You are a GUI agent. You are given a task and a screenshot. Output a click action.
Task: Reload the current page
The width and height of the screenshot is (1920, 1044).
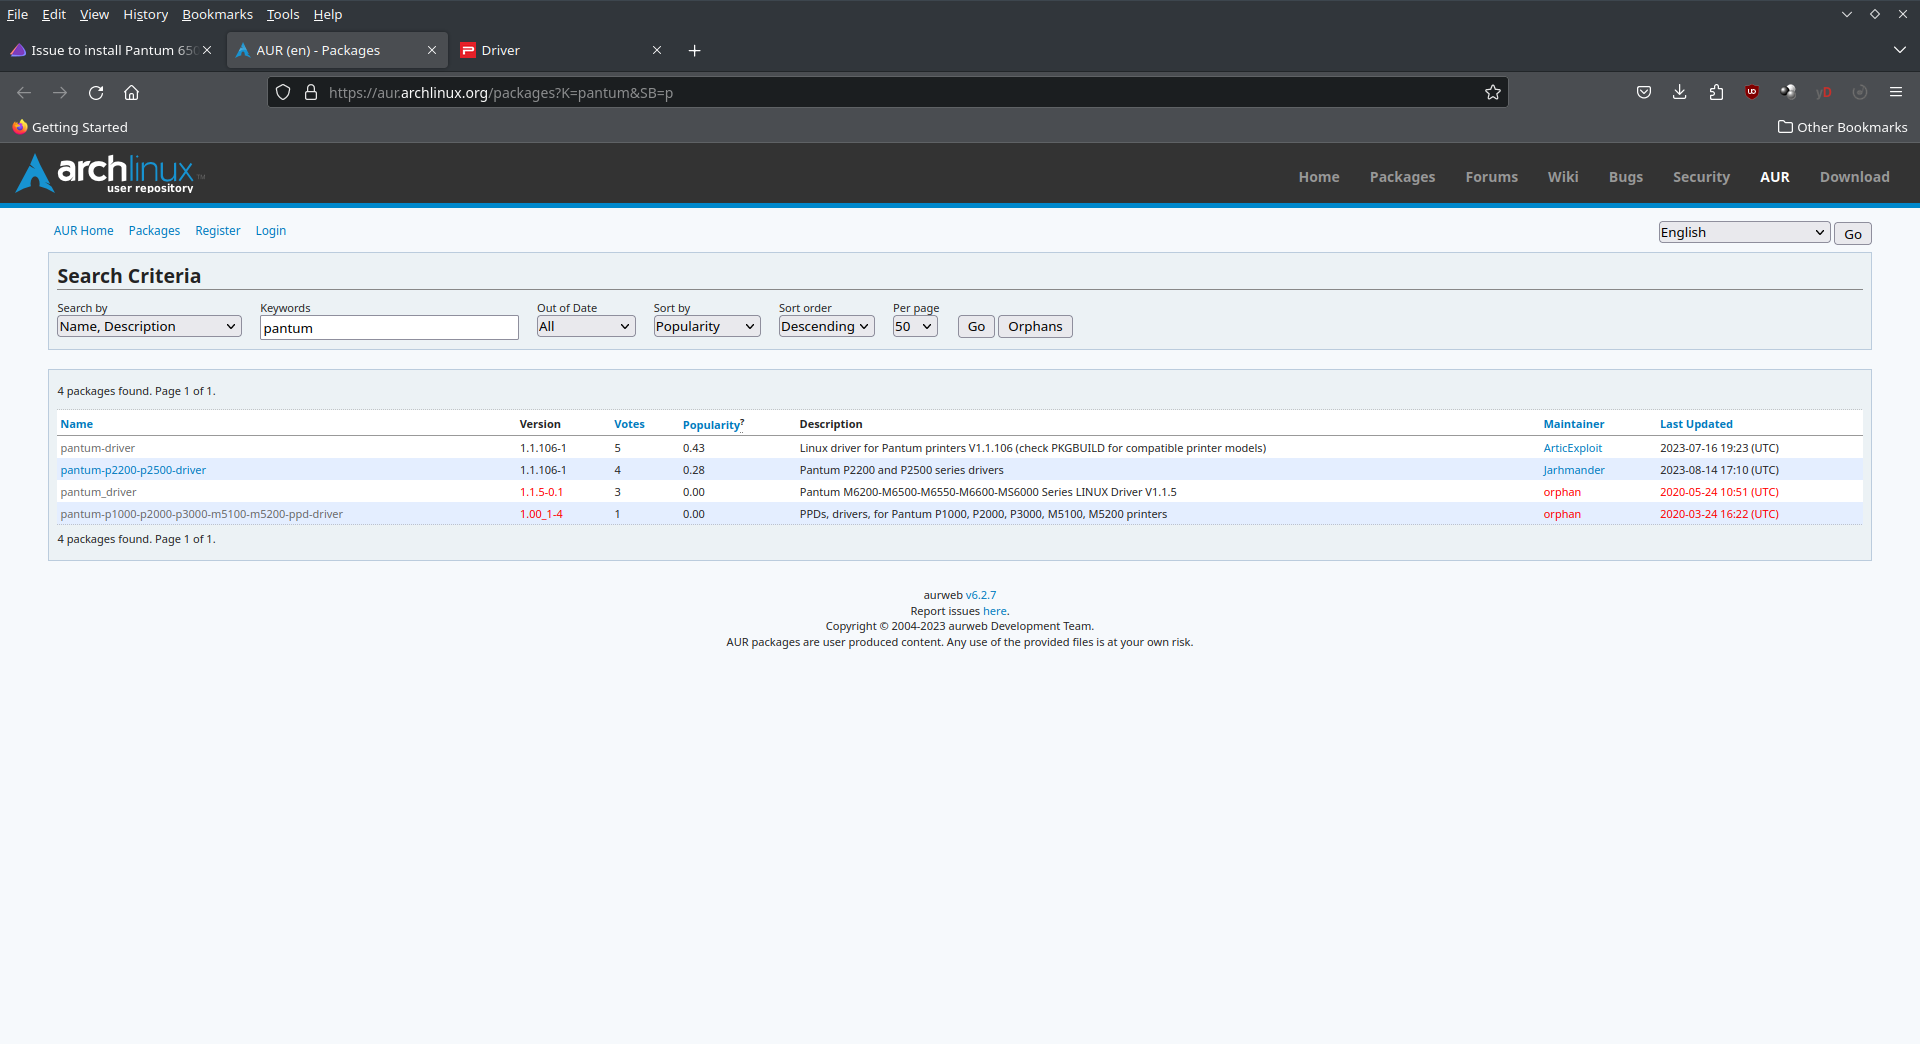pos(96,92)
